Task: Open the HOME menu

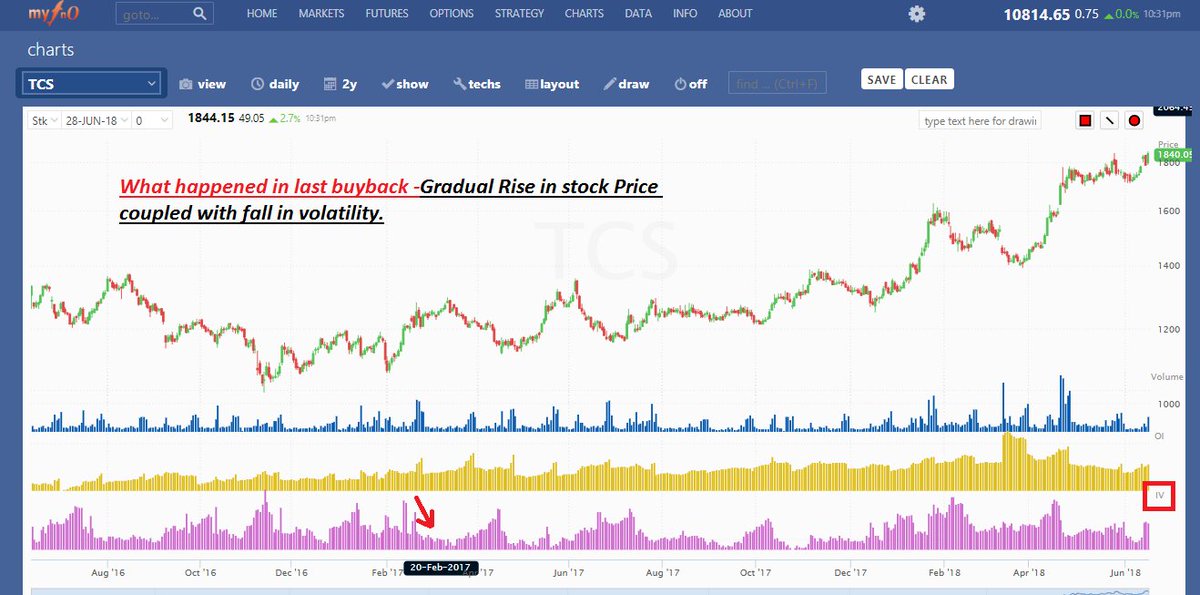Action: pyautogui.click(x=262, y=14)
